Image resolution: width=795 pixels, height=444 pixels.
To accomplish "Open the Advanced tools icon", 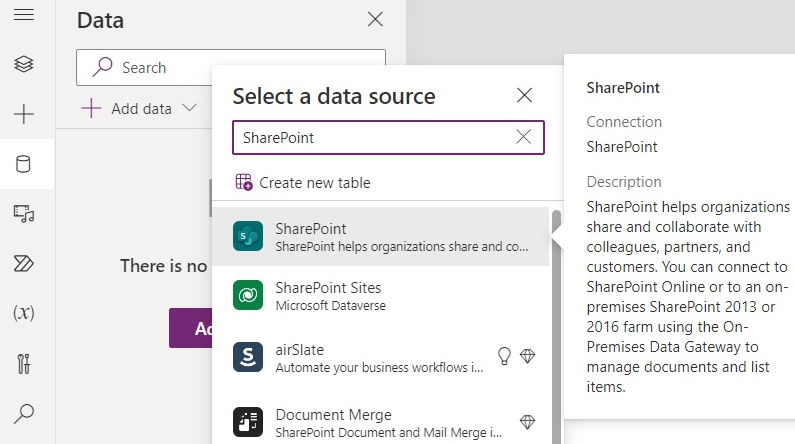I will click(x=24, y=363).
